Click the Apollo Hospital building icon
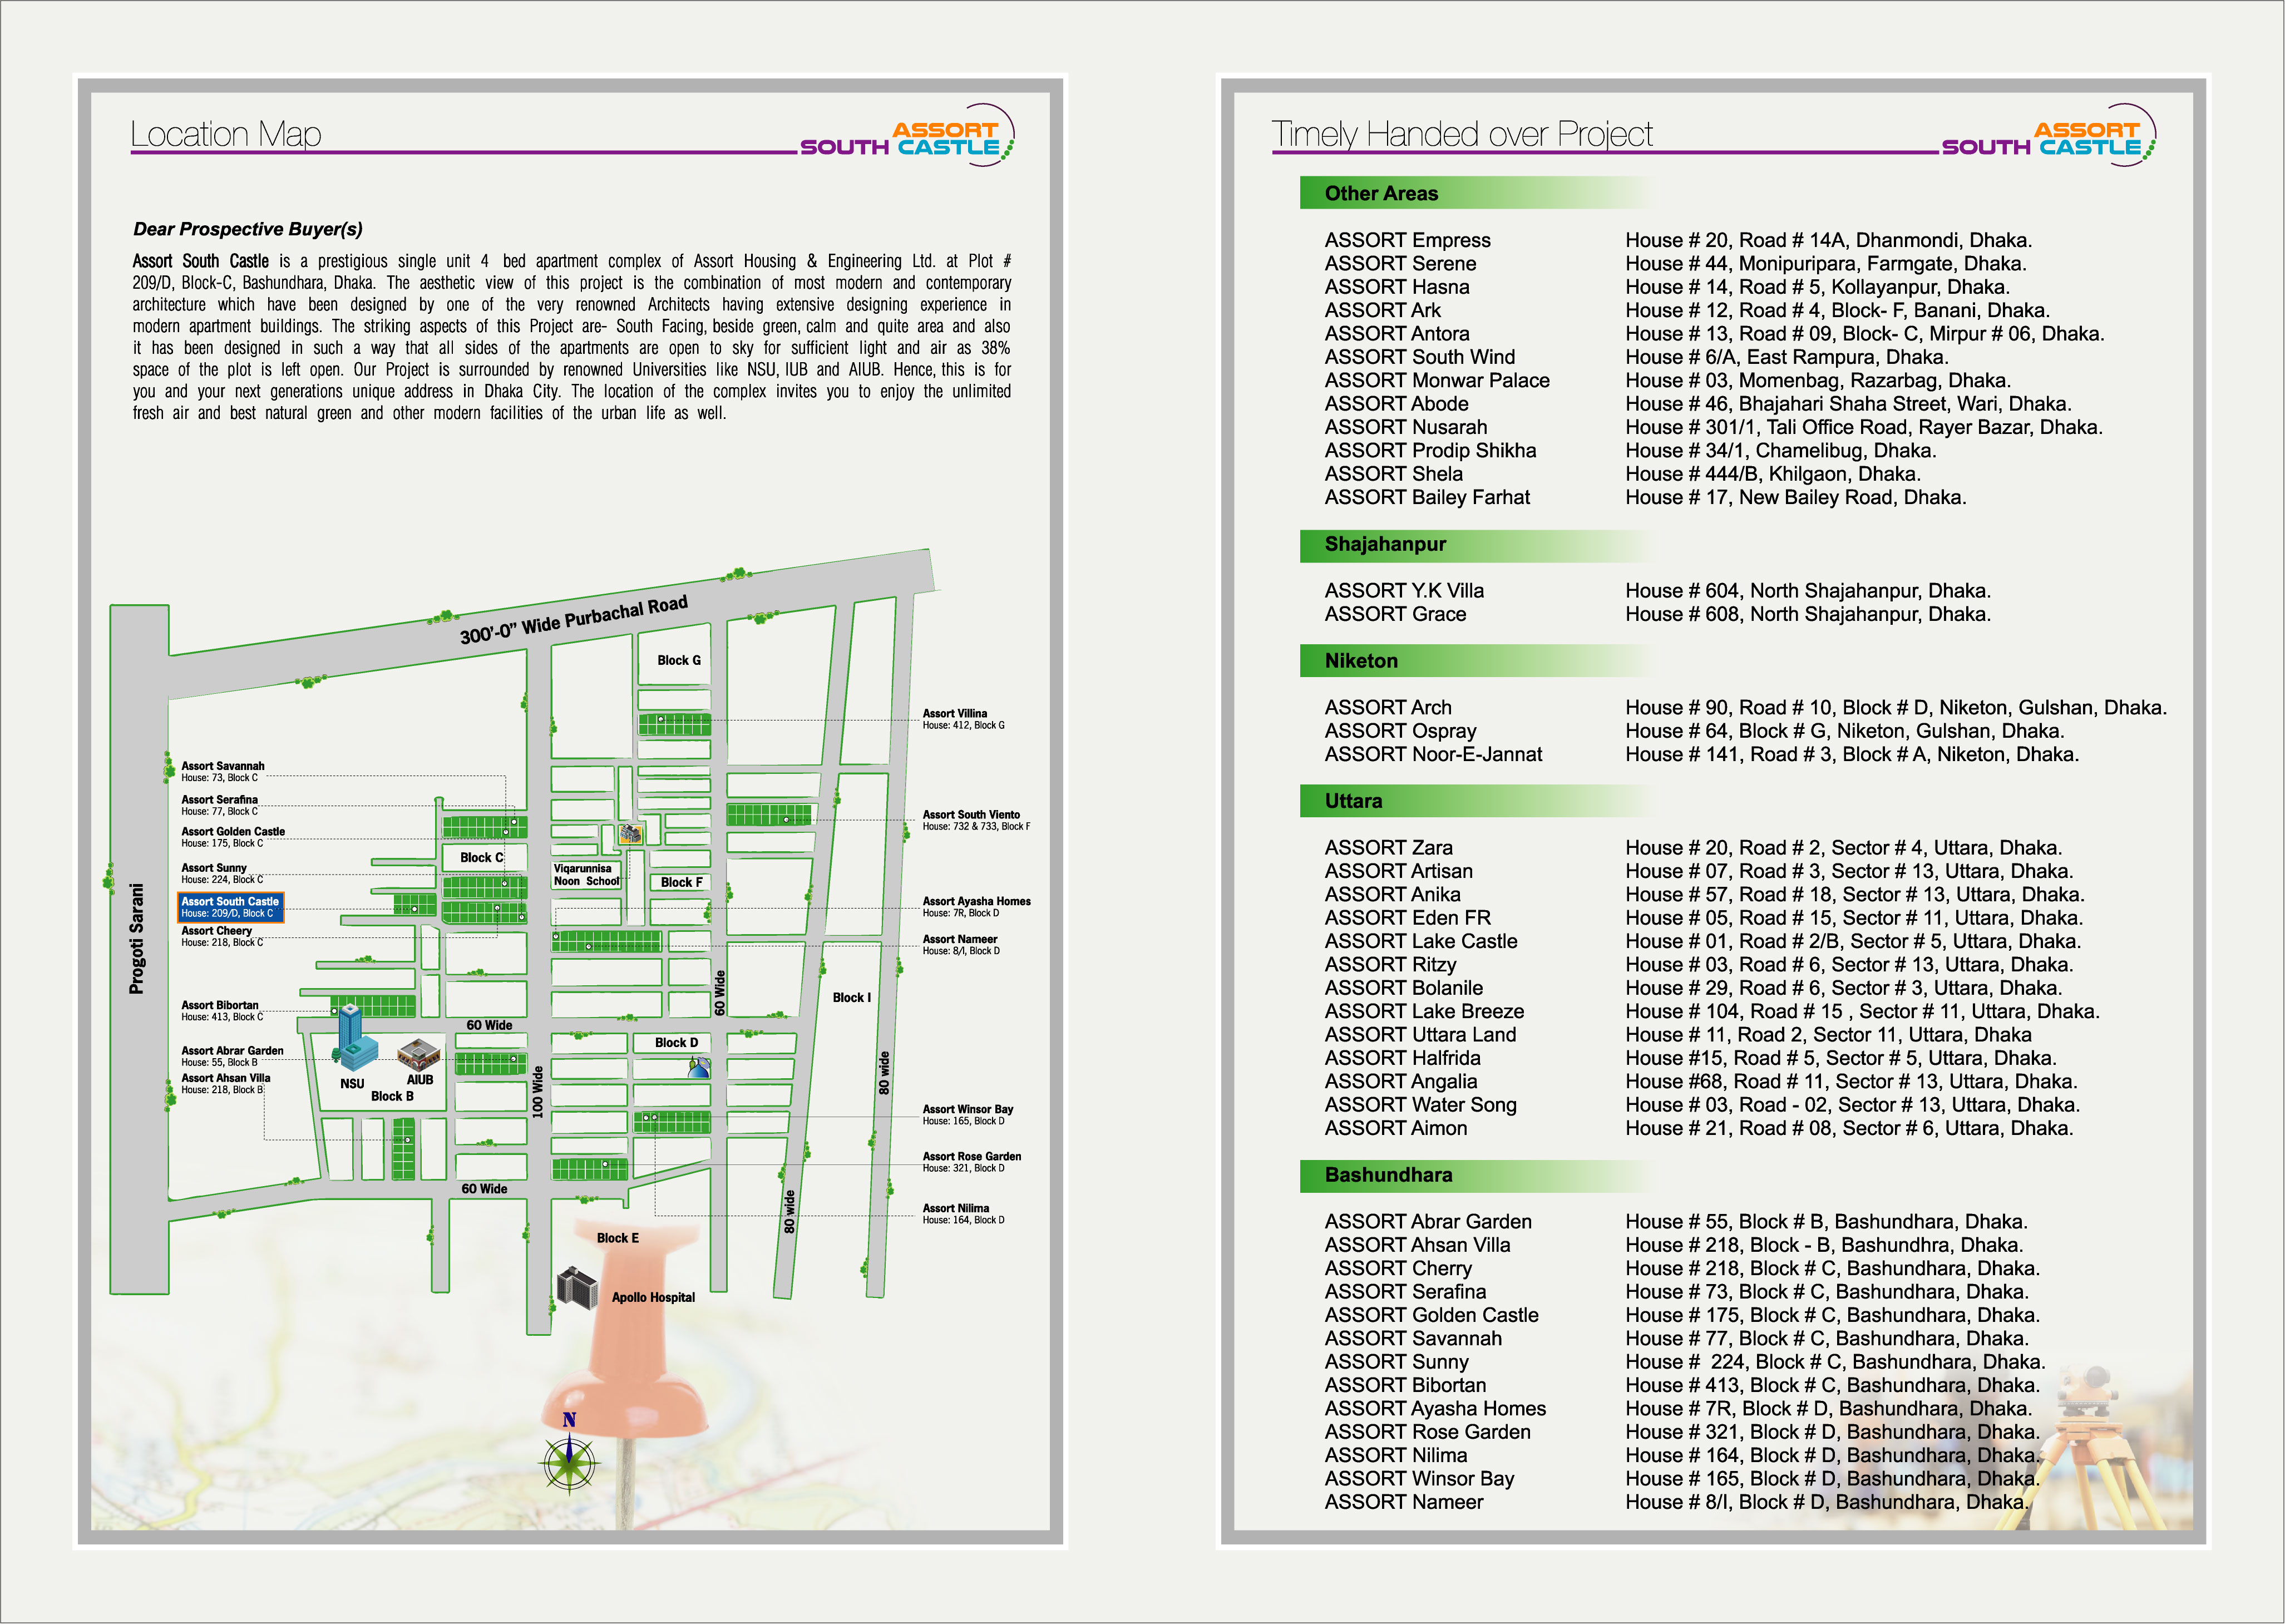 (x=577, y=1287)
